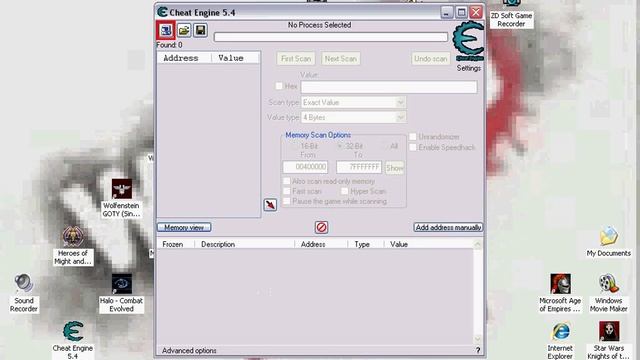Screen dimensions: 640x360
Task: Open Cheat Engine logo Settings
Action: (x=469, y=46)
